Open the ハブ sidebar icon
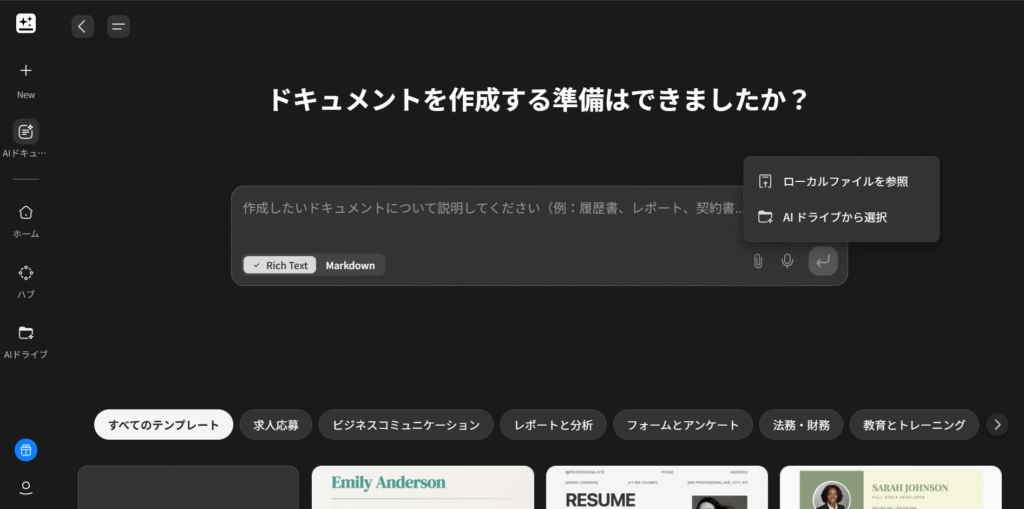Viewport: 1024px width, 509px height. coord(26,273)
